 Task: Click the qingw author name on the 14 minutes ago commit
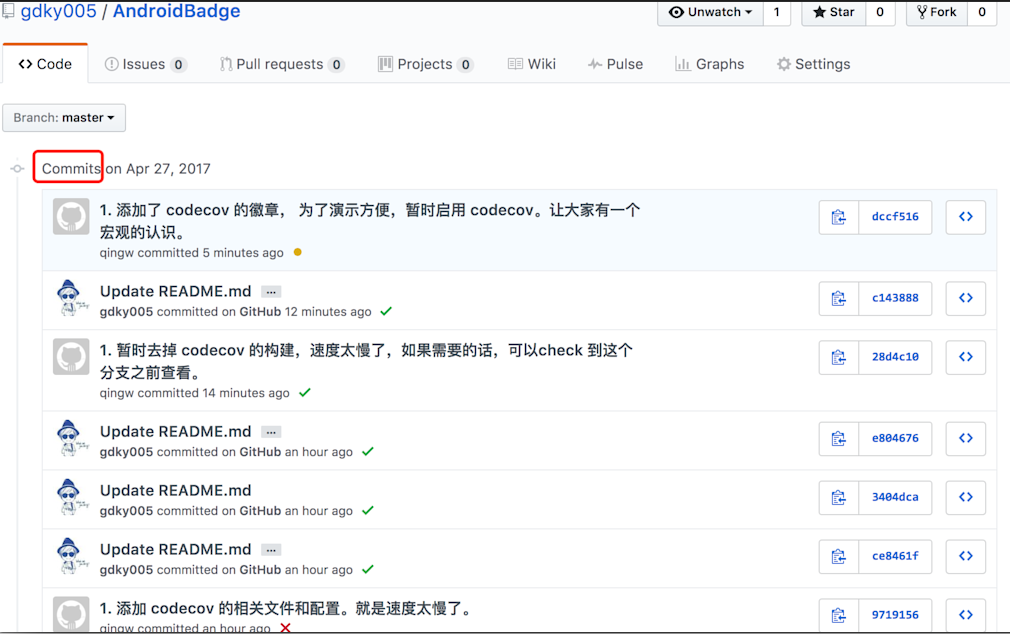tap(117, 393)
